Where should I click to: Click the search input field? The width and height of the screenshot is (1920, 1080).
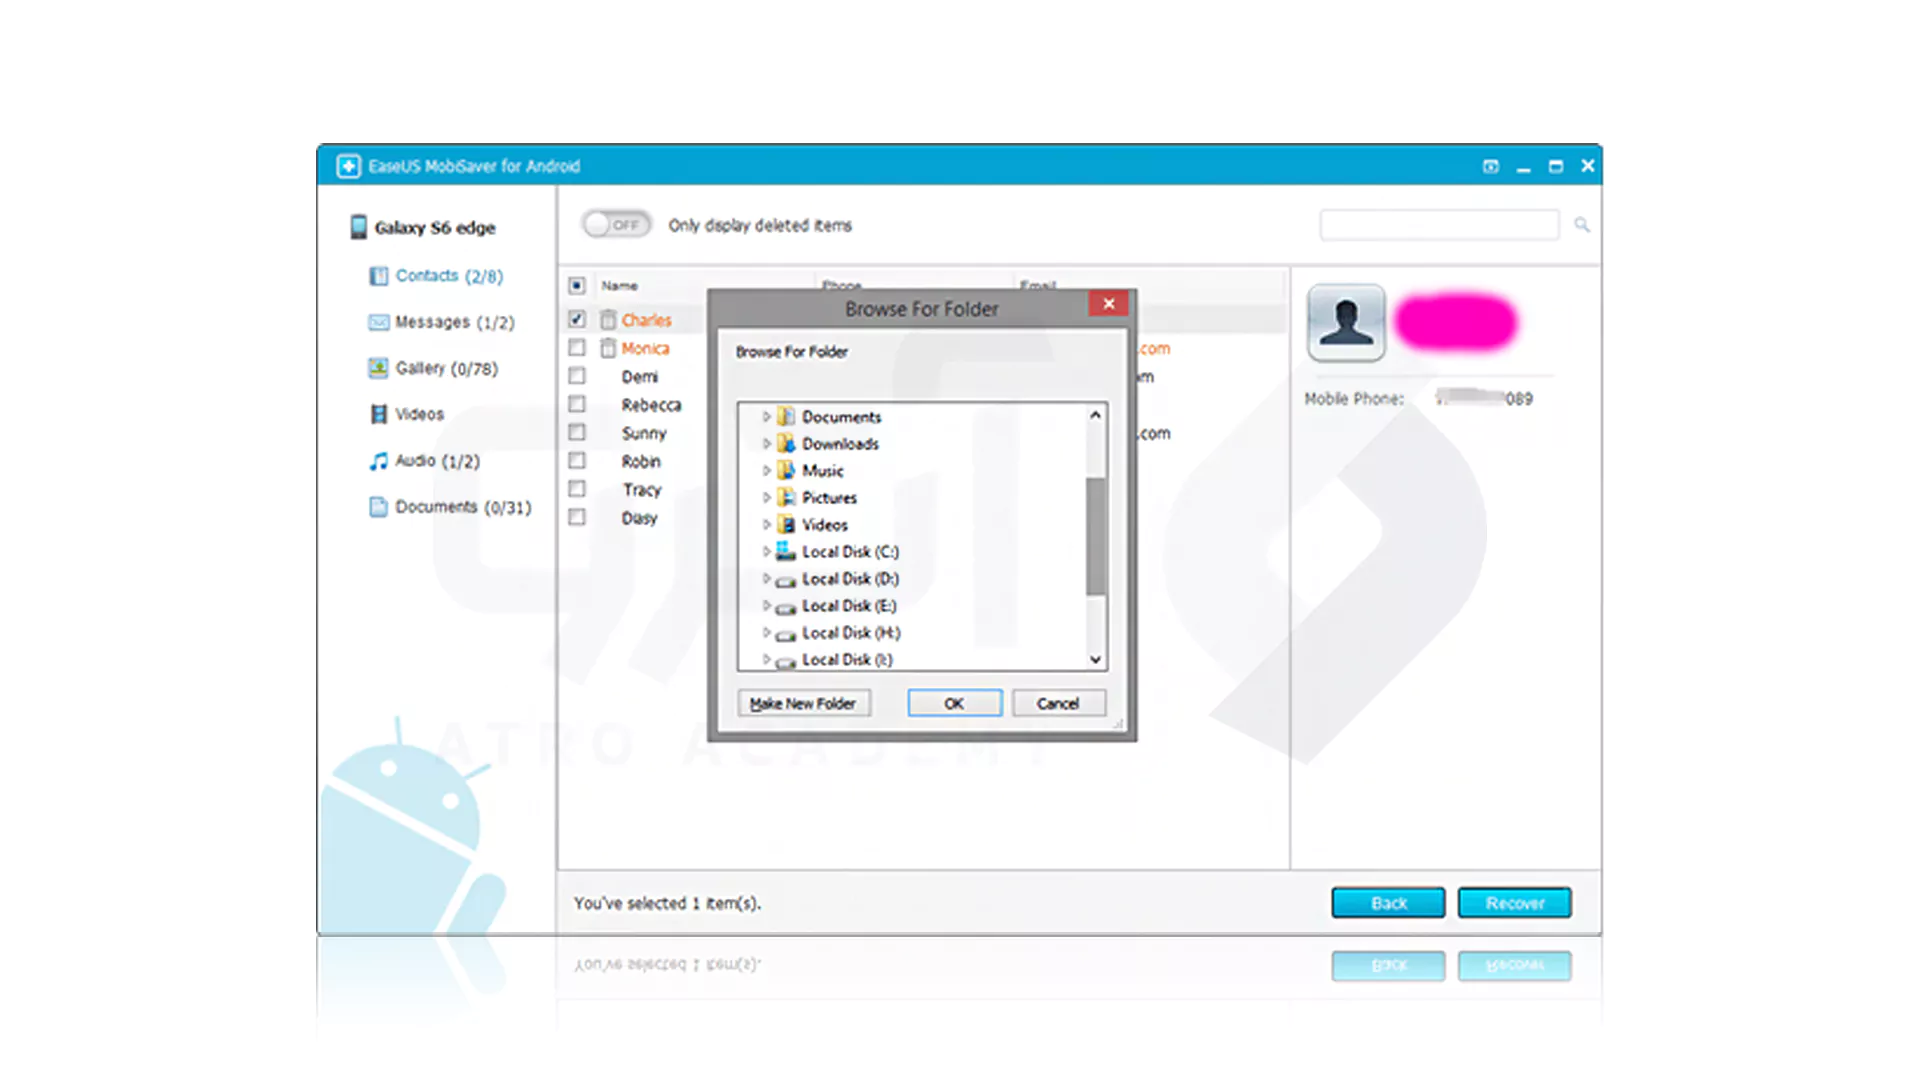pos(1439,225)
